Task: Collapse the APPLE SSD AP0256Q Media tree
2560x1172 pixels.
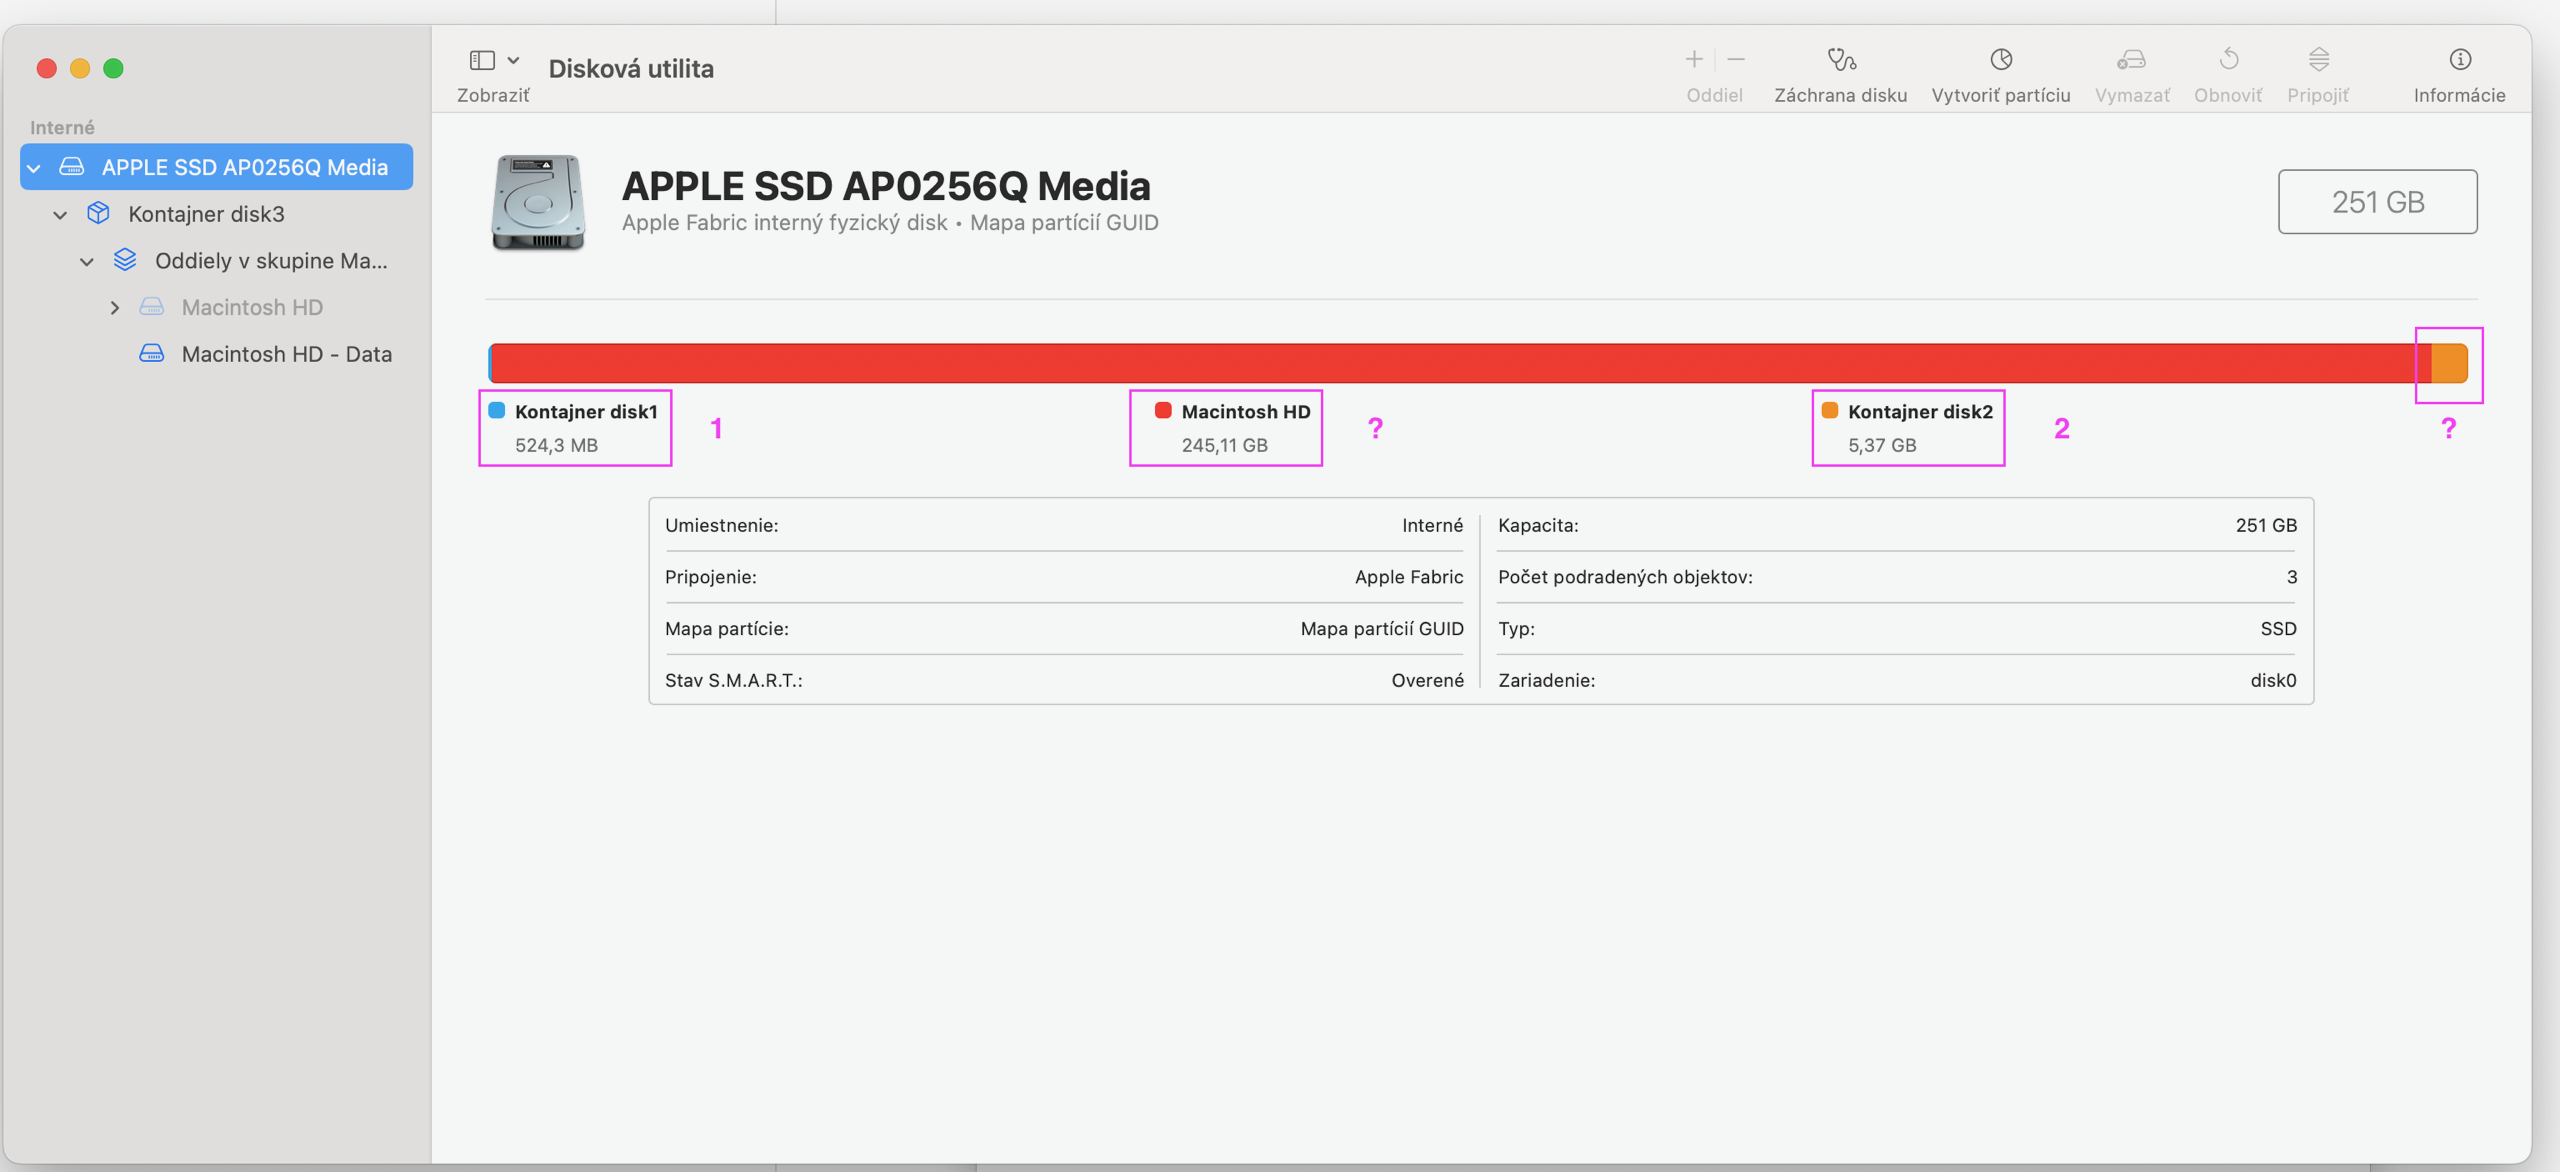Action: pos(34,168)
